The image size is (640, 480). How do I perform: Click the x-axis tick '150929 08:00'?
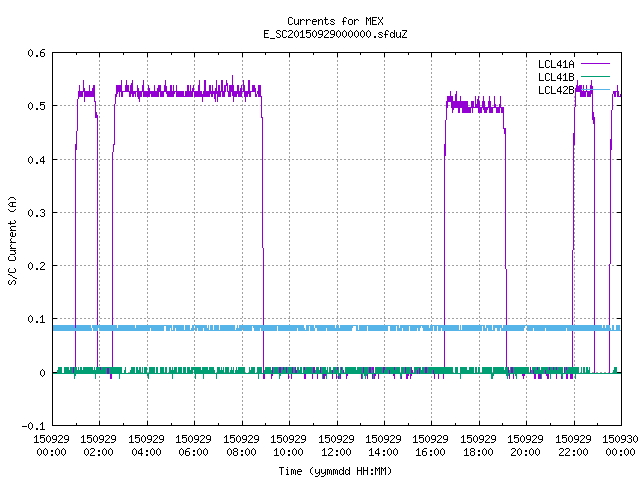[241, 445]
